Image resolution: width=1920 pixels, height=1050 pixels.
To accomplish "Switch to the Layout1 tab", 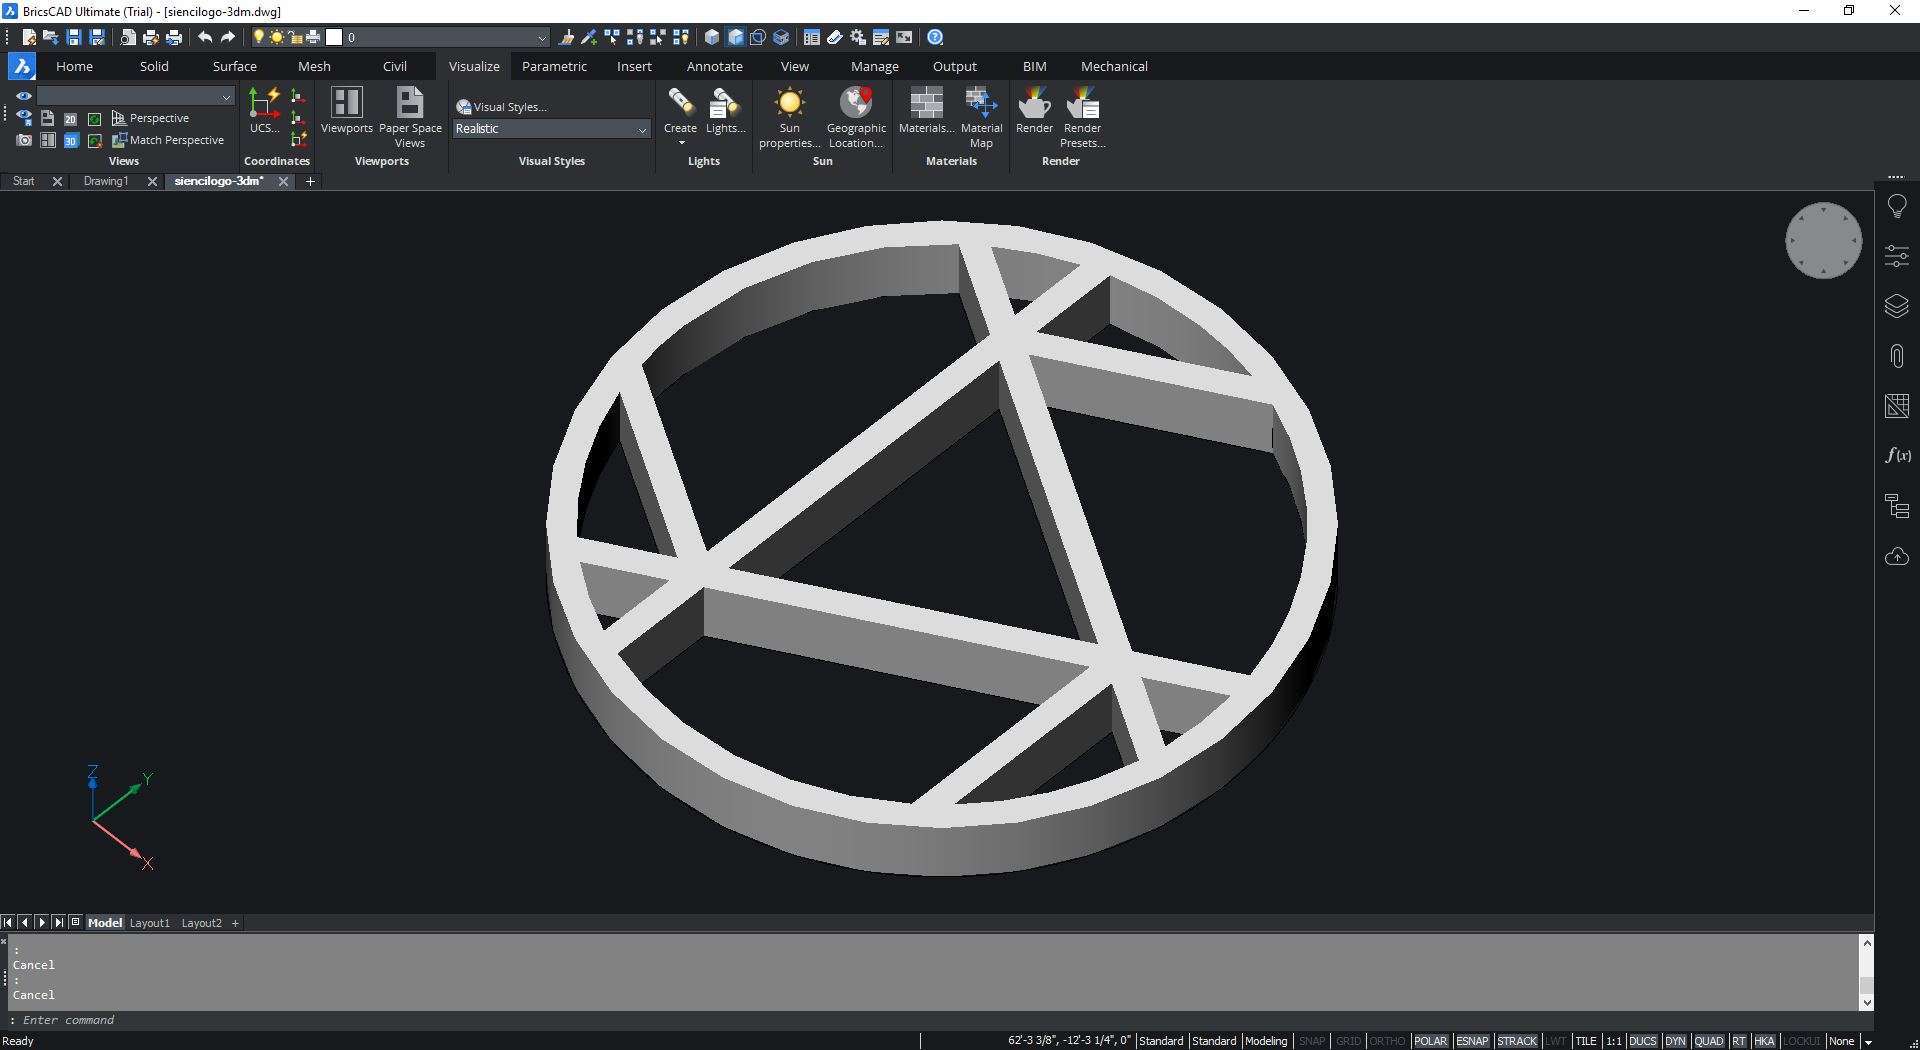I will click(x=150, y=923).
